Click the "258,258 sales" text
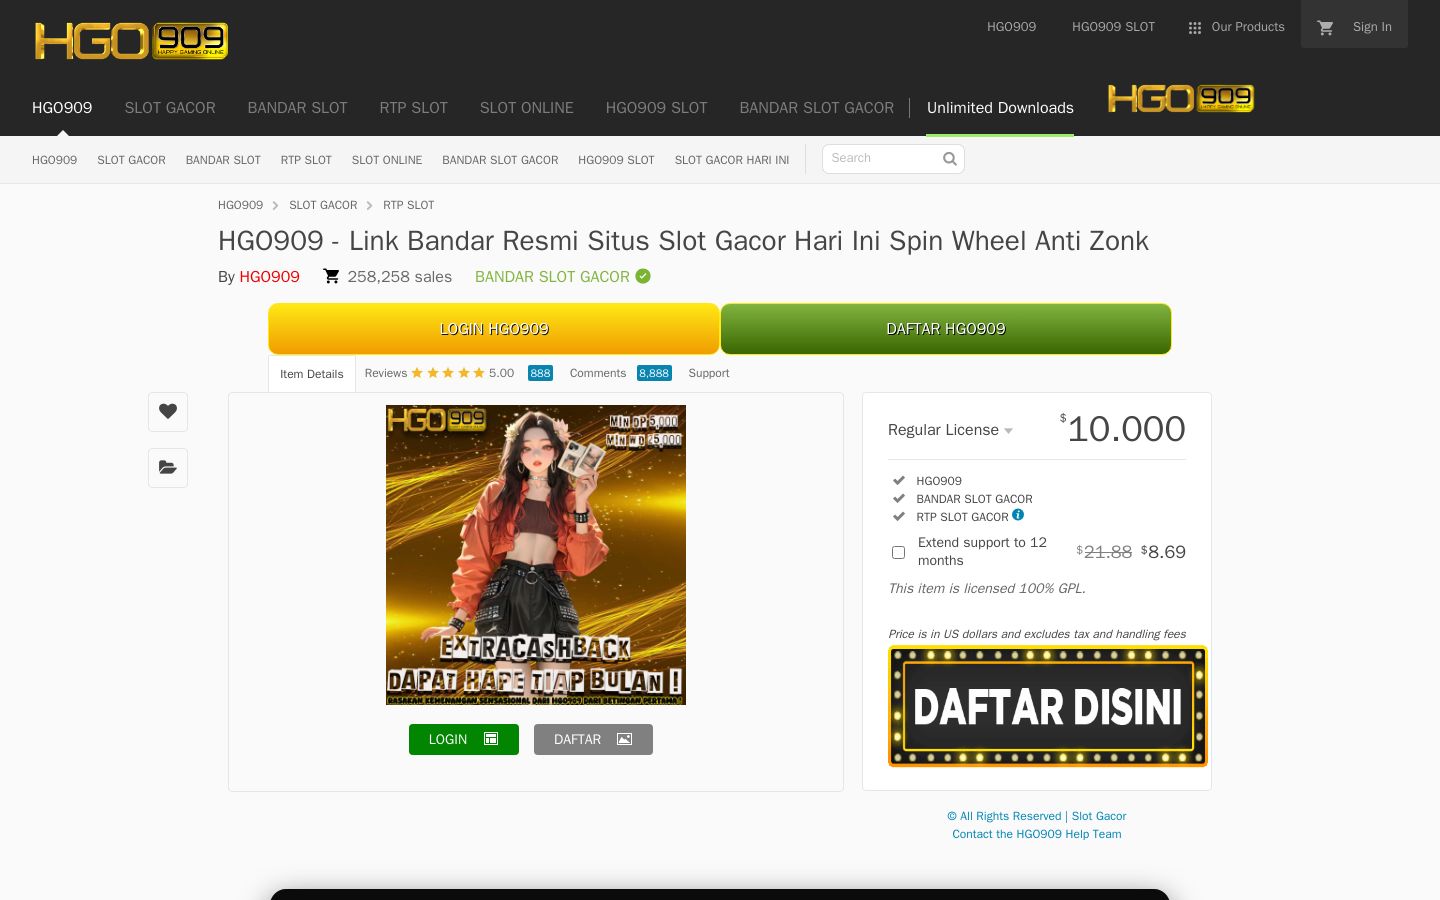Image resolution: width=1440 pixels, height=900 pixels. pyautogui.click(x=399, y=277)
